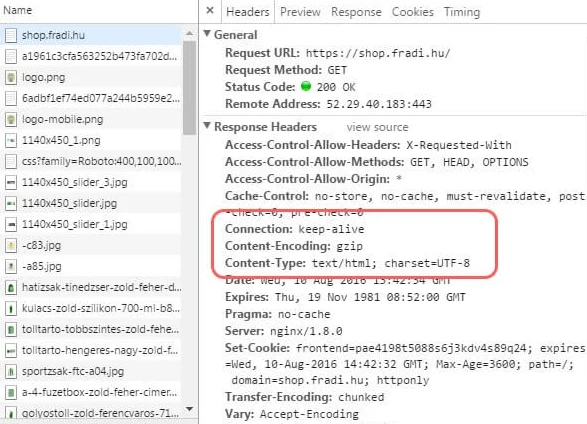Click the icon beside sportzsak-ftc-a04.jpg
The image size is (587, 424).
11,371
